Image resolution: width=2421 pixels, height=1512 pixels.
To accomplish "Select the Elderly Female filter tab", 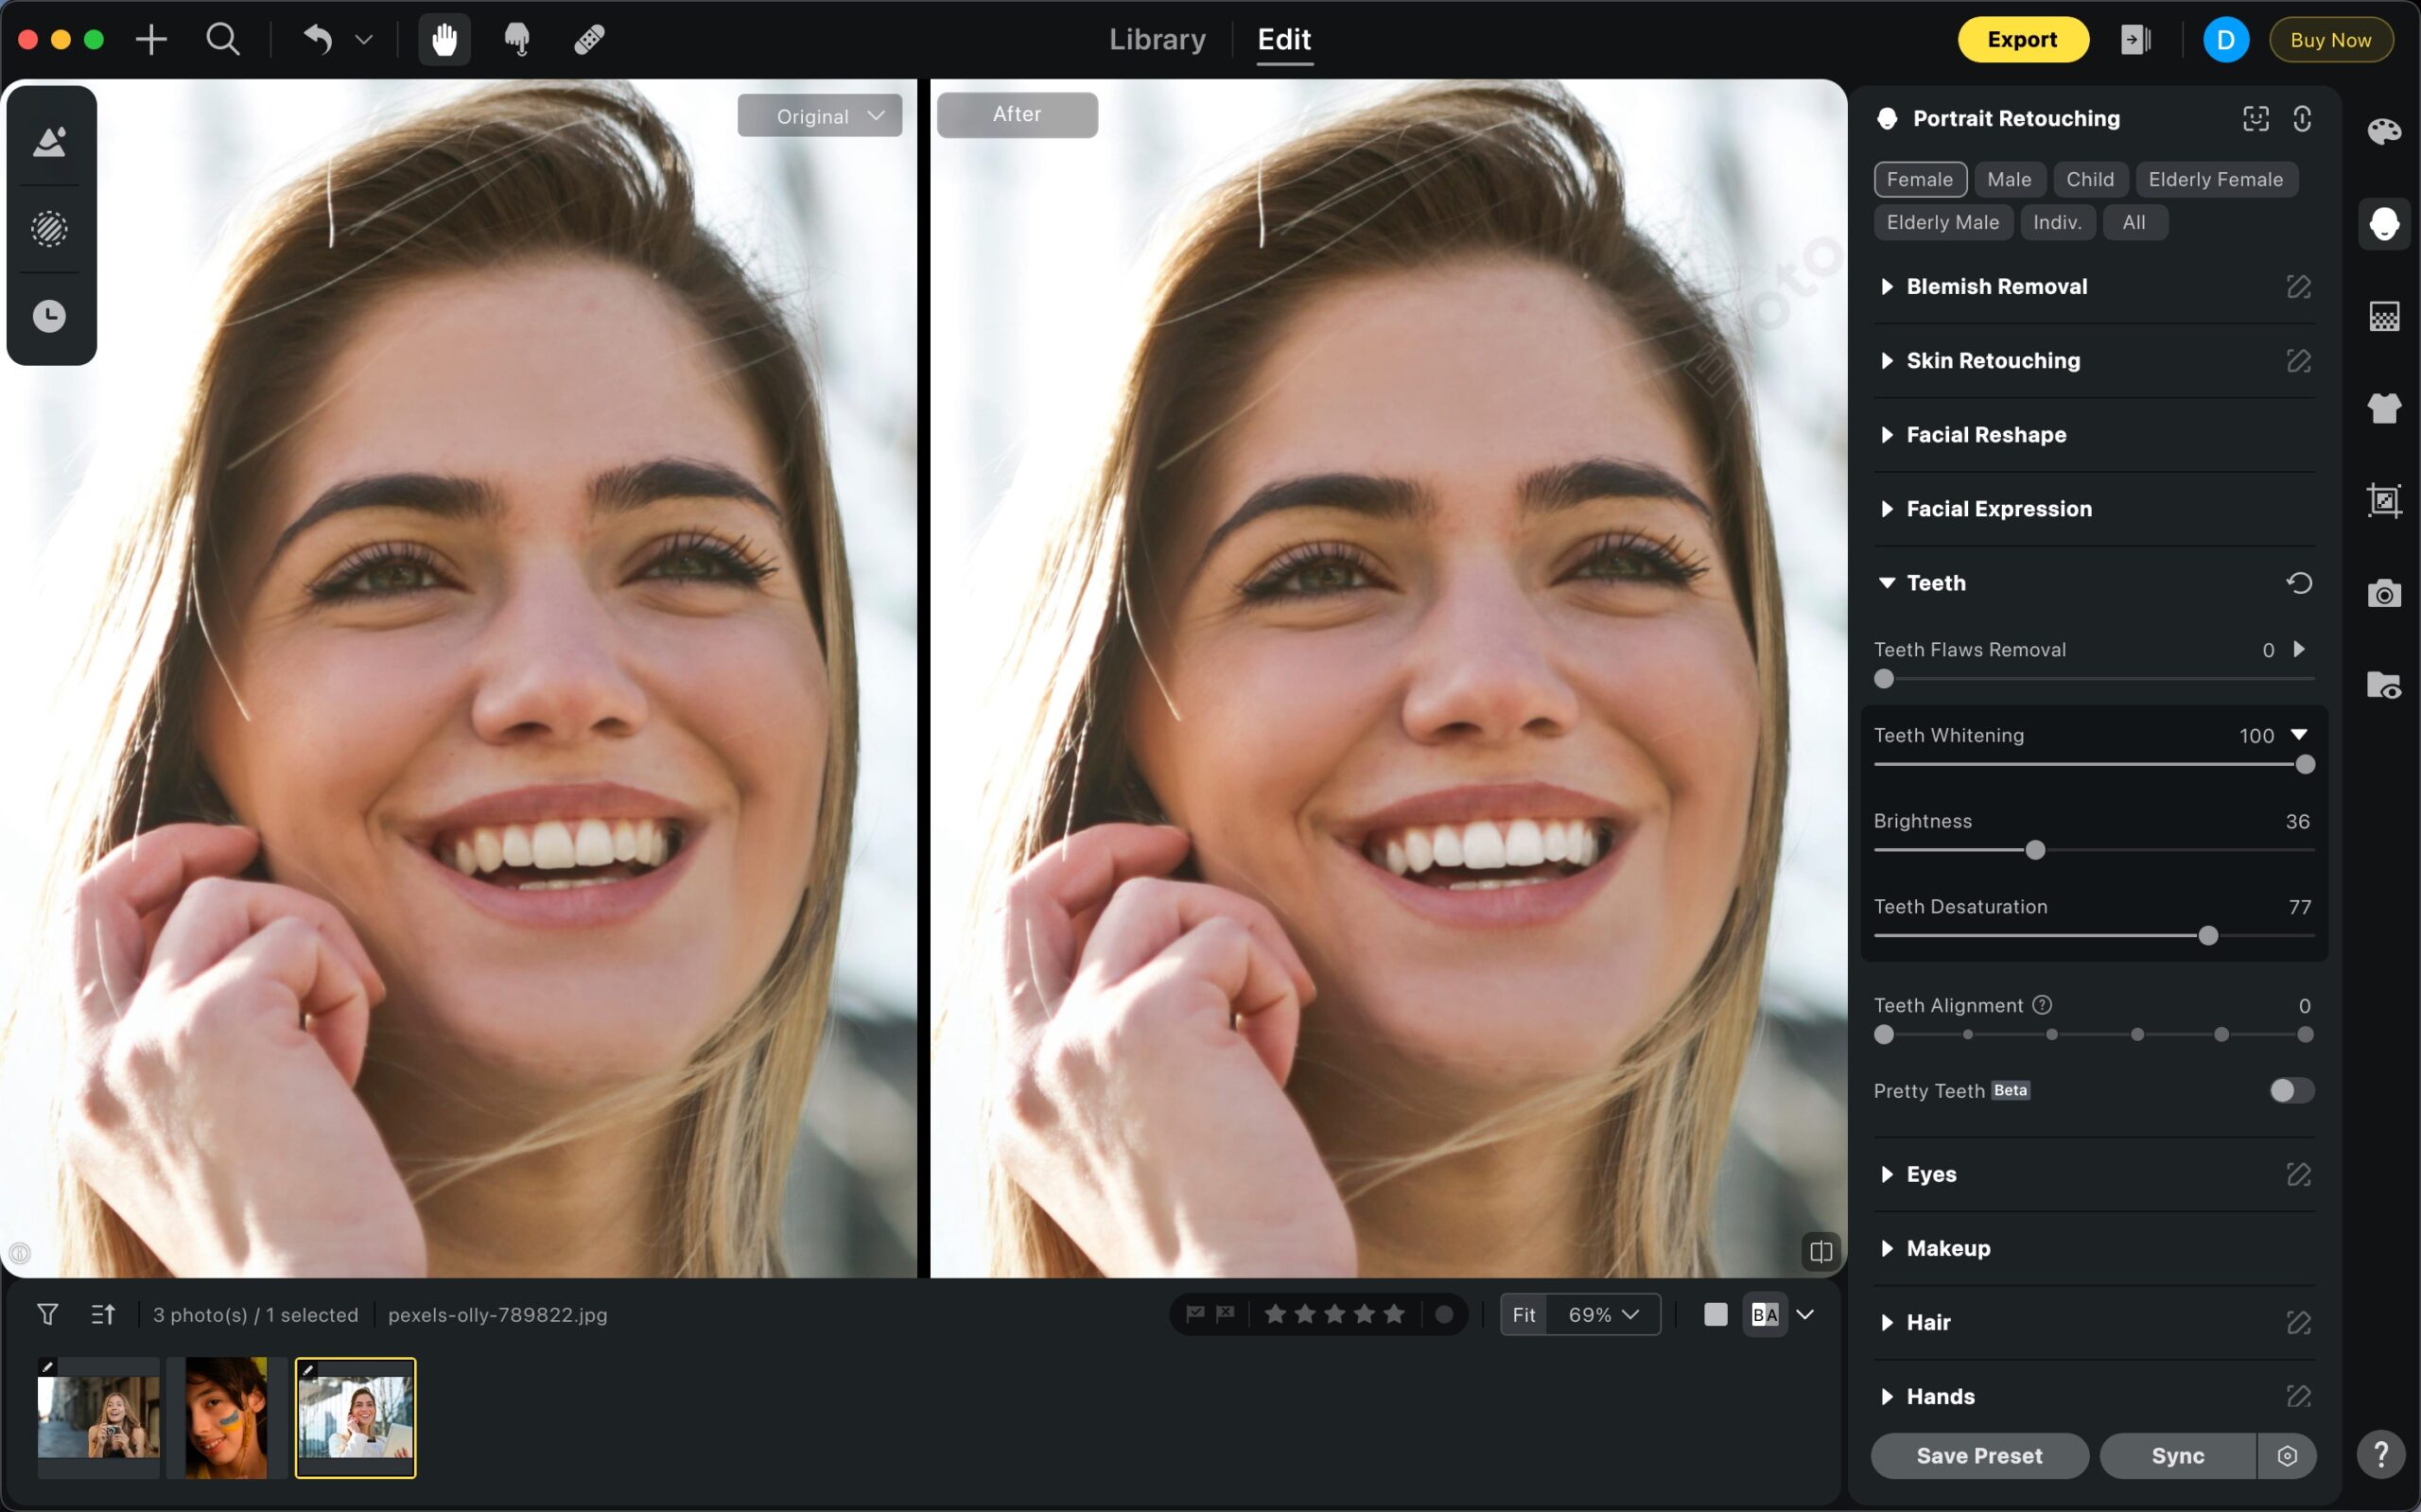I will 2215,180.
